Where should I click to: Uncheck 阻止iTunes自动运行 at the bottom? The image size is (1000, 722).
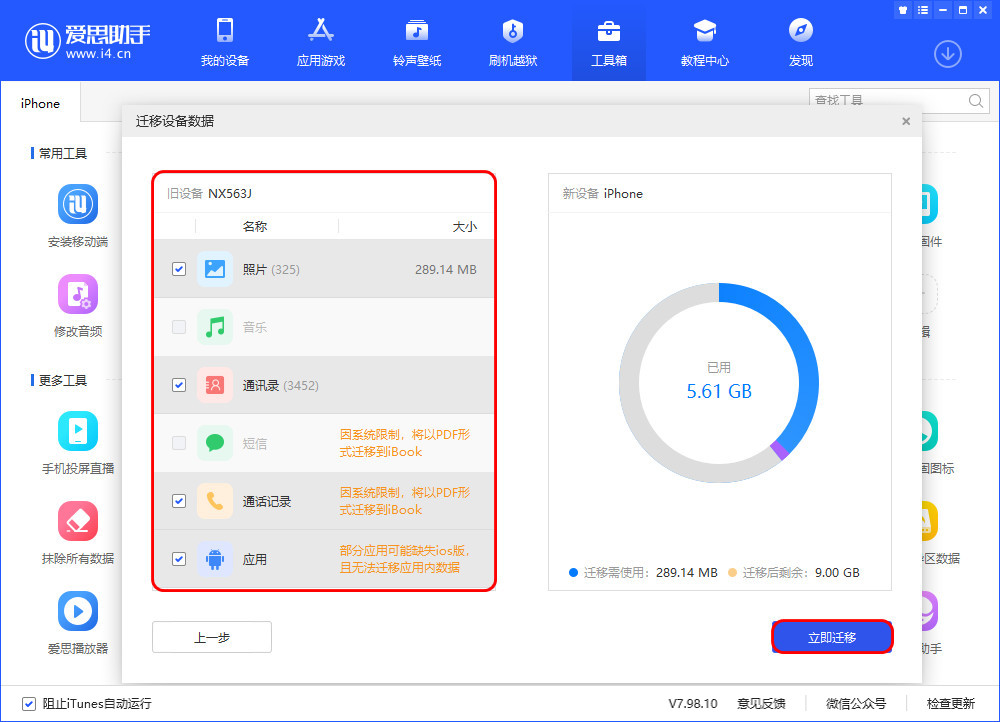[x=31, y=703]
